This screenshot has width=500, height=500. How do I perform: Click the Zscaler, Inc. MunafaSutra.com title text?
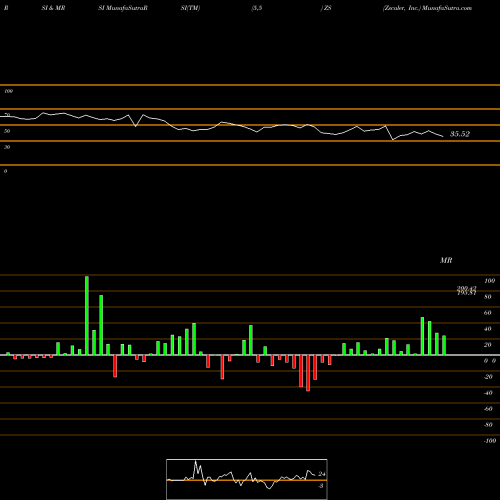coord(427,8)
